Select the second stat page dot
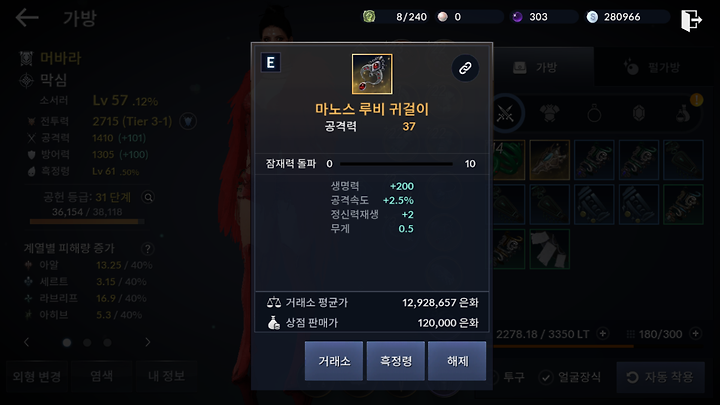The image size is (720, 405). (87, 343)
